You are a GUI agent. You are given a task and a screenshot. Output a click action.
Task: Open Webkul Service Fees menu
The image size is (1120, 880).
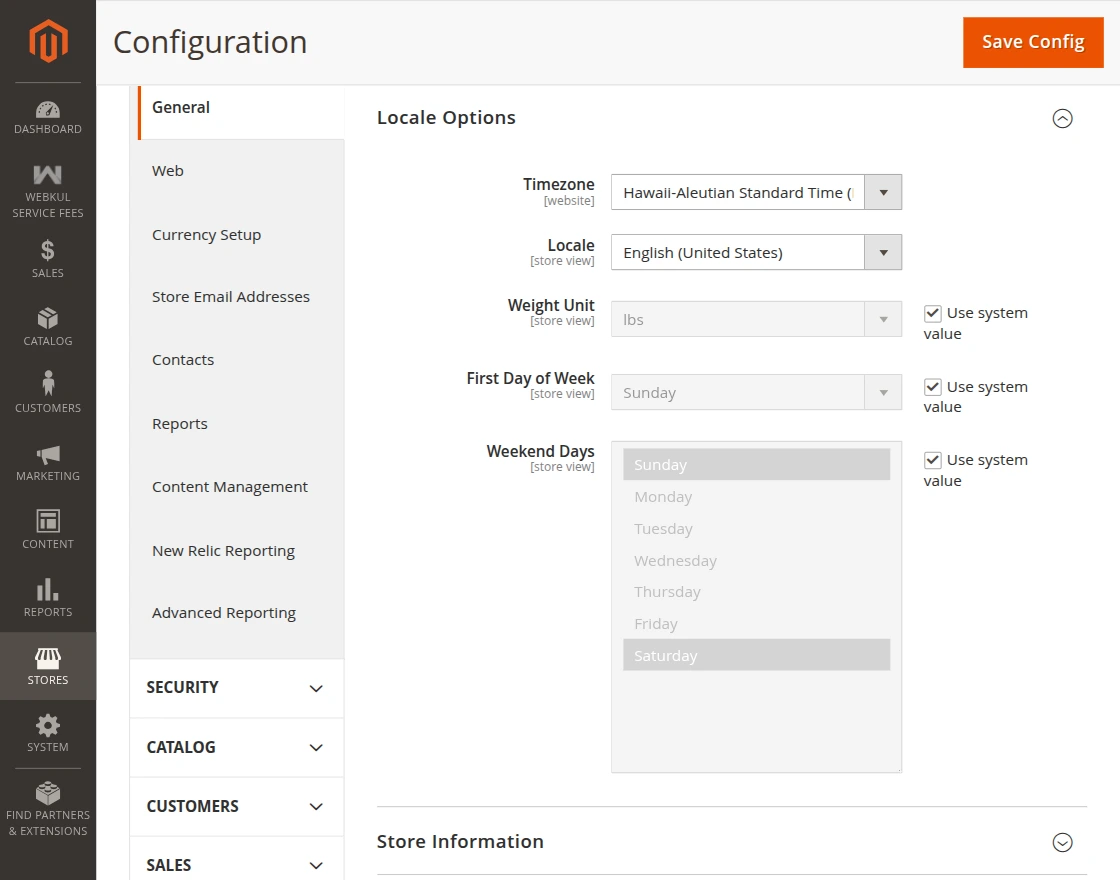point(48,191)
